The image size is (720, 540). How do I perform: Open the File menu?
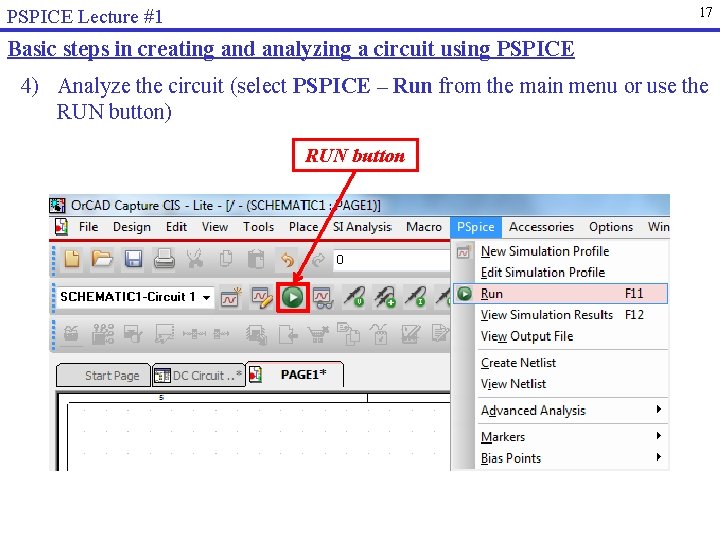tap(88, 227)
